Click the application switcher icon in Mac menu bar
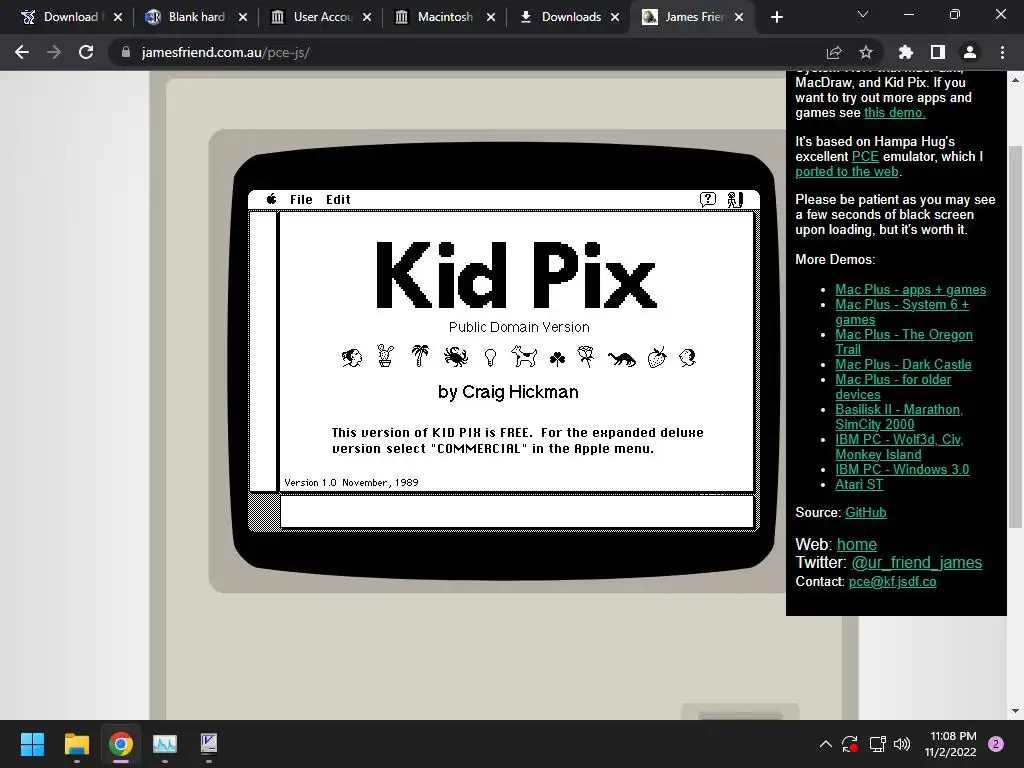Image resolution: width=1024 pixels, height=768 pixels. click(735, 199)
